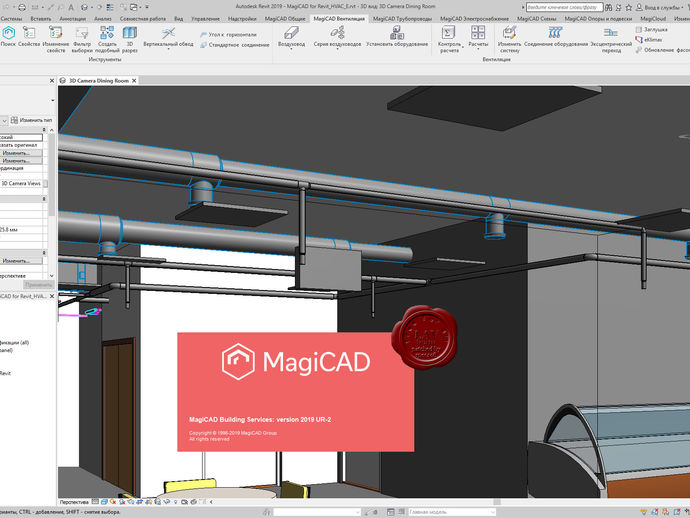Open the Фильтр выборки selection filter
Image resolution: width=690 pixels, height=518 pixels.
pos(82,39)
